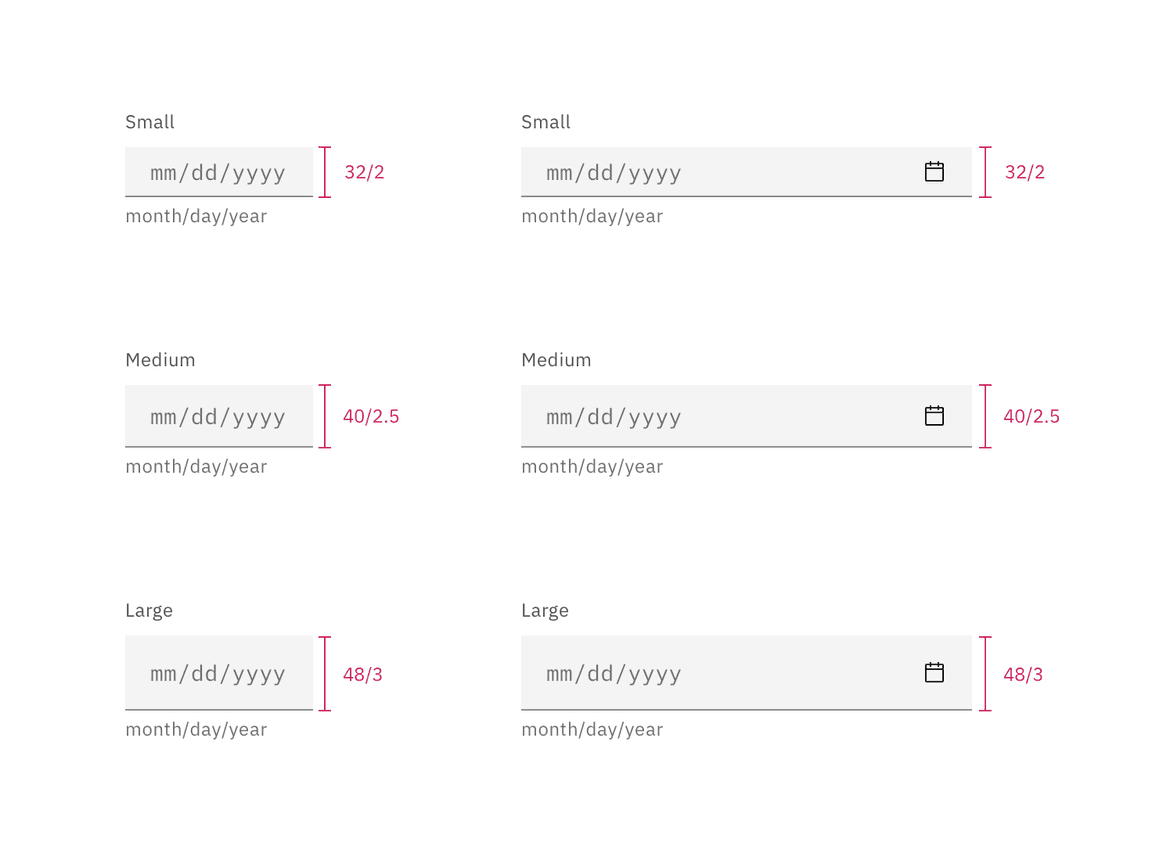The height and width of the screenshot is (864, 1152).
Task: Click the 32/2 annotation beside the Small calendar field
Action: (1024, 172)
